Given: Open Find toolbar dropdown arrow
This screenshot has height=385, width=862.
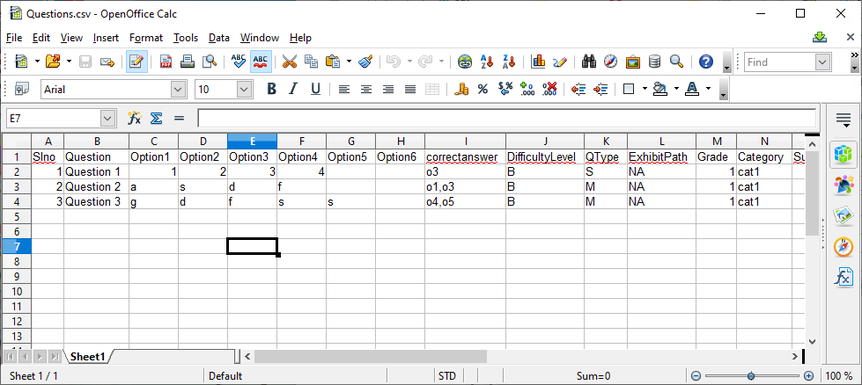Looking at the screenshot, I should pos(823,62).
